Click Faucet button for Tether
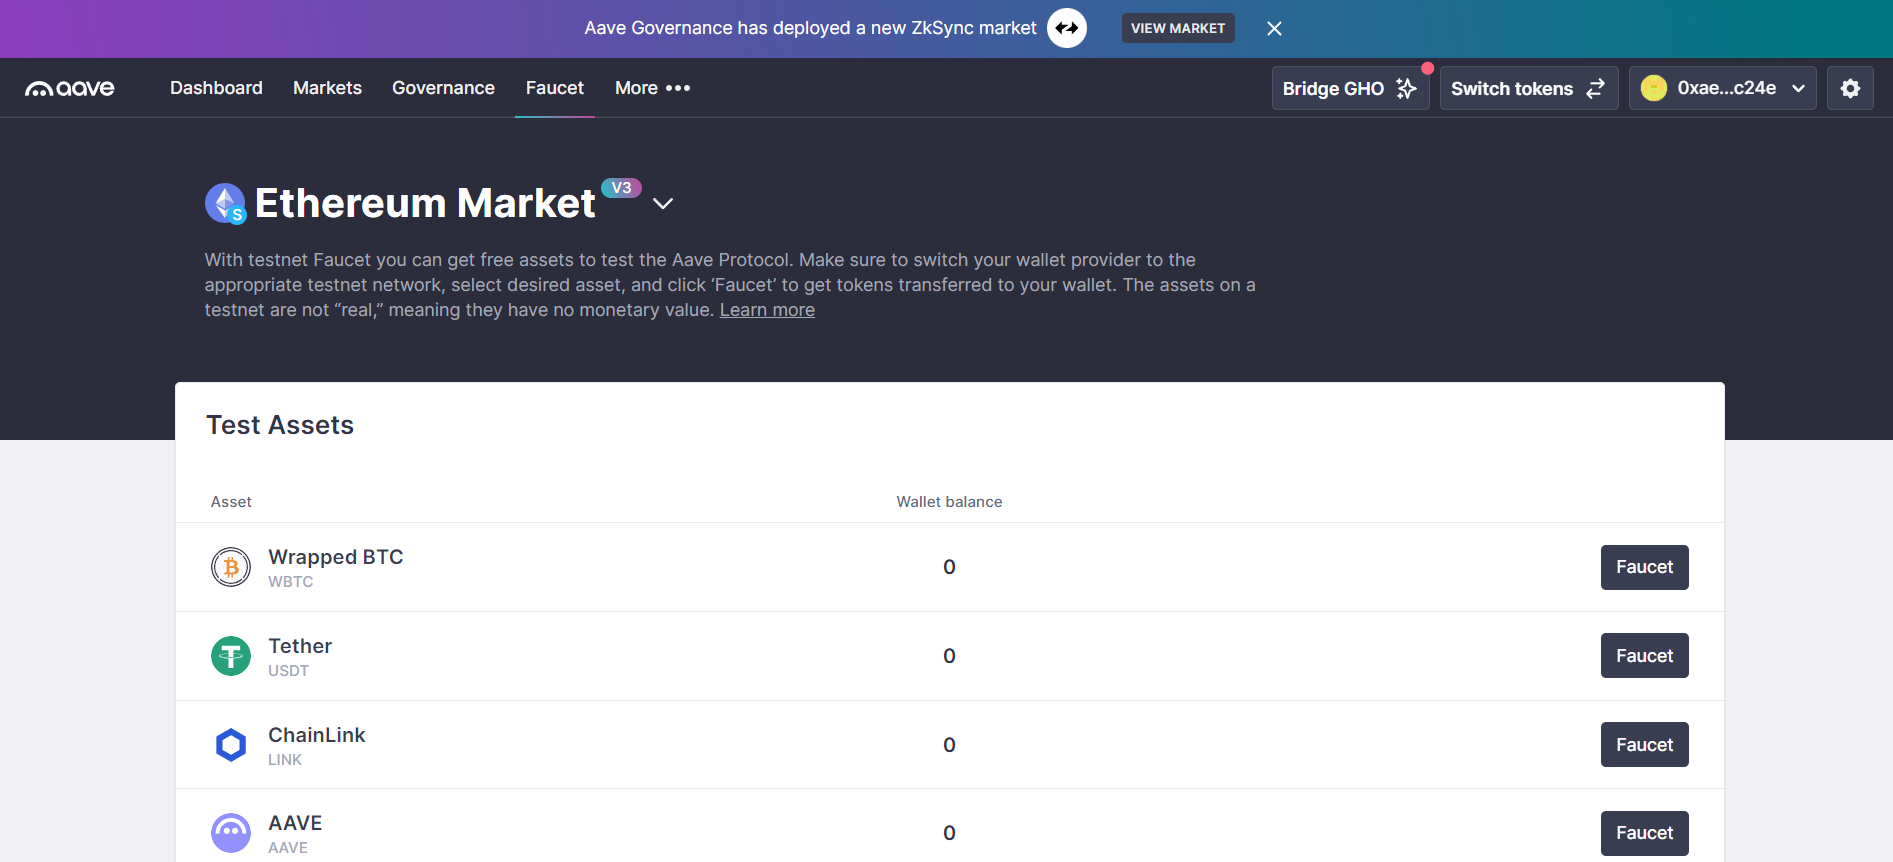This screenshot has width=1893, height=862. point(1644,656)
